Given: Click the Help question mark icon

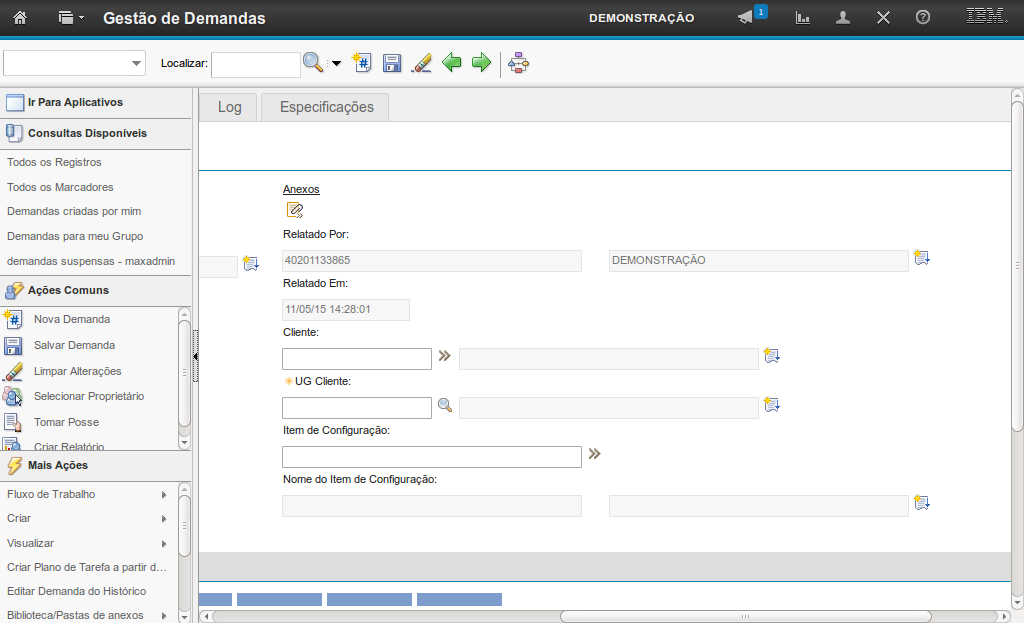Looking at the screenshot, I should pos(923,18).
